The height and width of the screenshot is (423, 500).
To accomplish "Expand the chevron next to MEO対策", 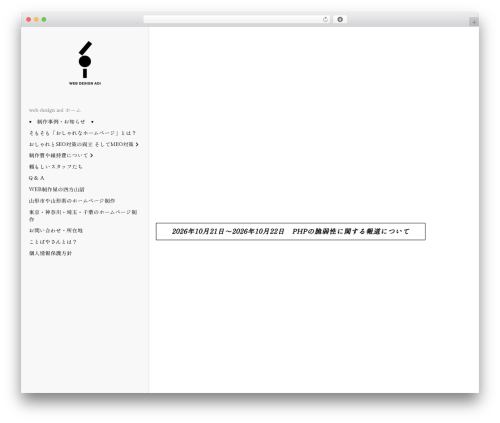I will [x=137, y=144].
